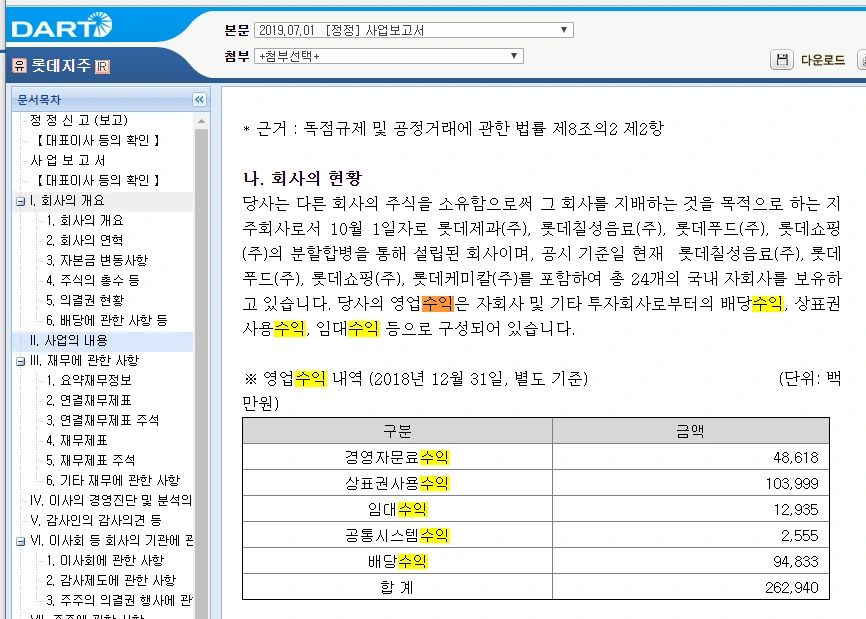This screenshot has height=619, width=866.
Task: Open 3. 연결재무제표 주석 subsection
Action: [103, 420]
